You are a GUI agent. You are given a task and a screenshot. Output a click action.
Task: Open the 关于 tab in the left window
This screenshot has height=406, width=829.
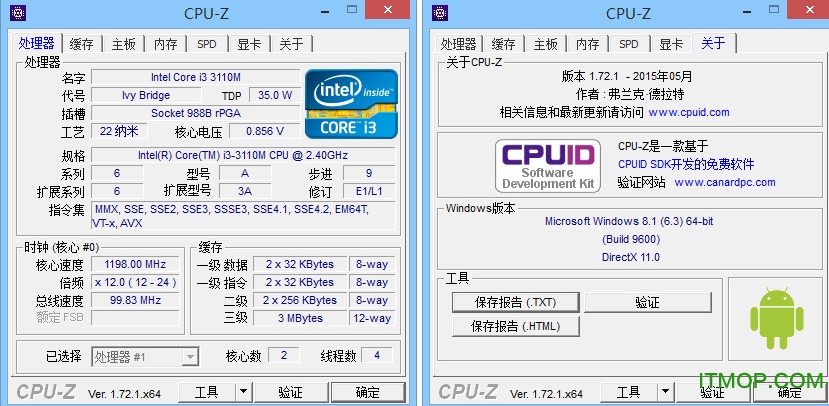291,44
